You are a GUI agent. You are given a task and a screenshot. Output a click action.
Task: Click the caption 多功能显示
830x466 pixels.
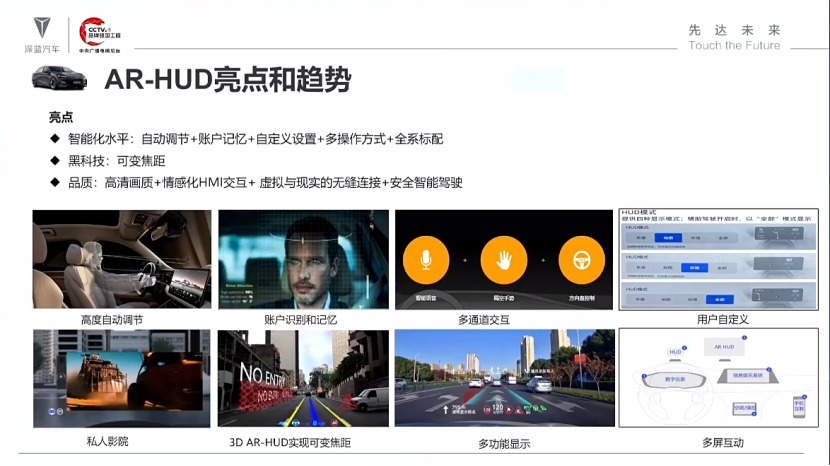tap(504, 444)
